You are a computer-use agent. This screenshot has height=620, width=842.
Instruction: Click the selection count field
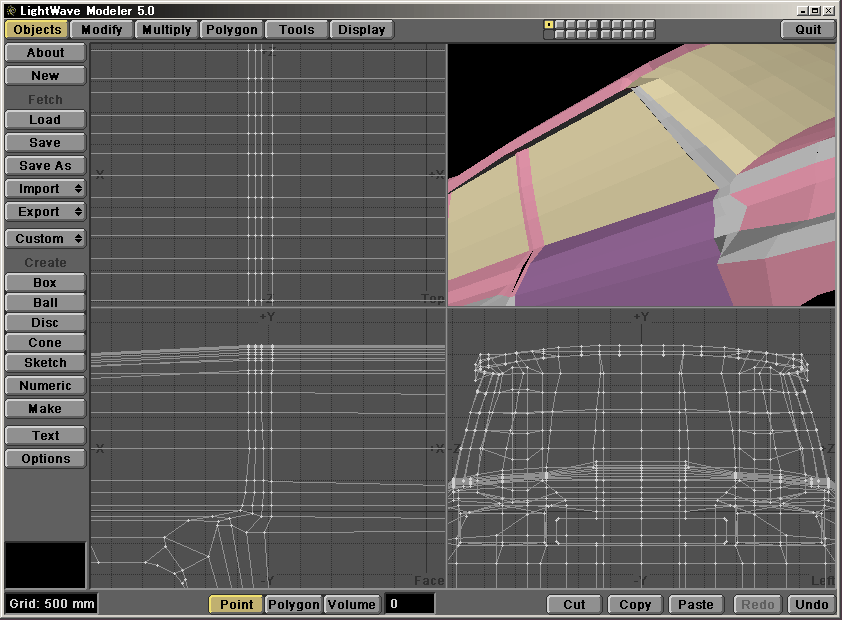click(410, 604)
